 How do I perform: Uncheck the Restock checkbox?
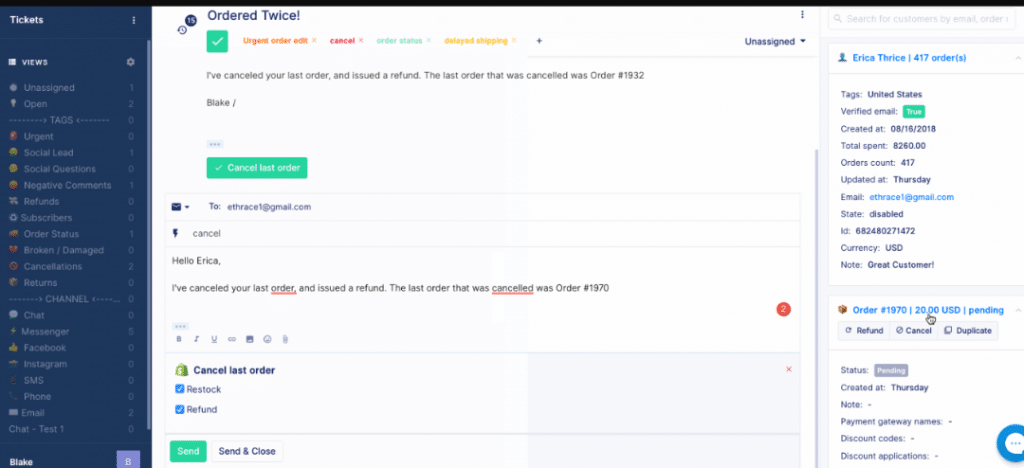click(x=180, y=389)
